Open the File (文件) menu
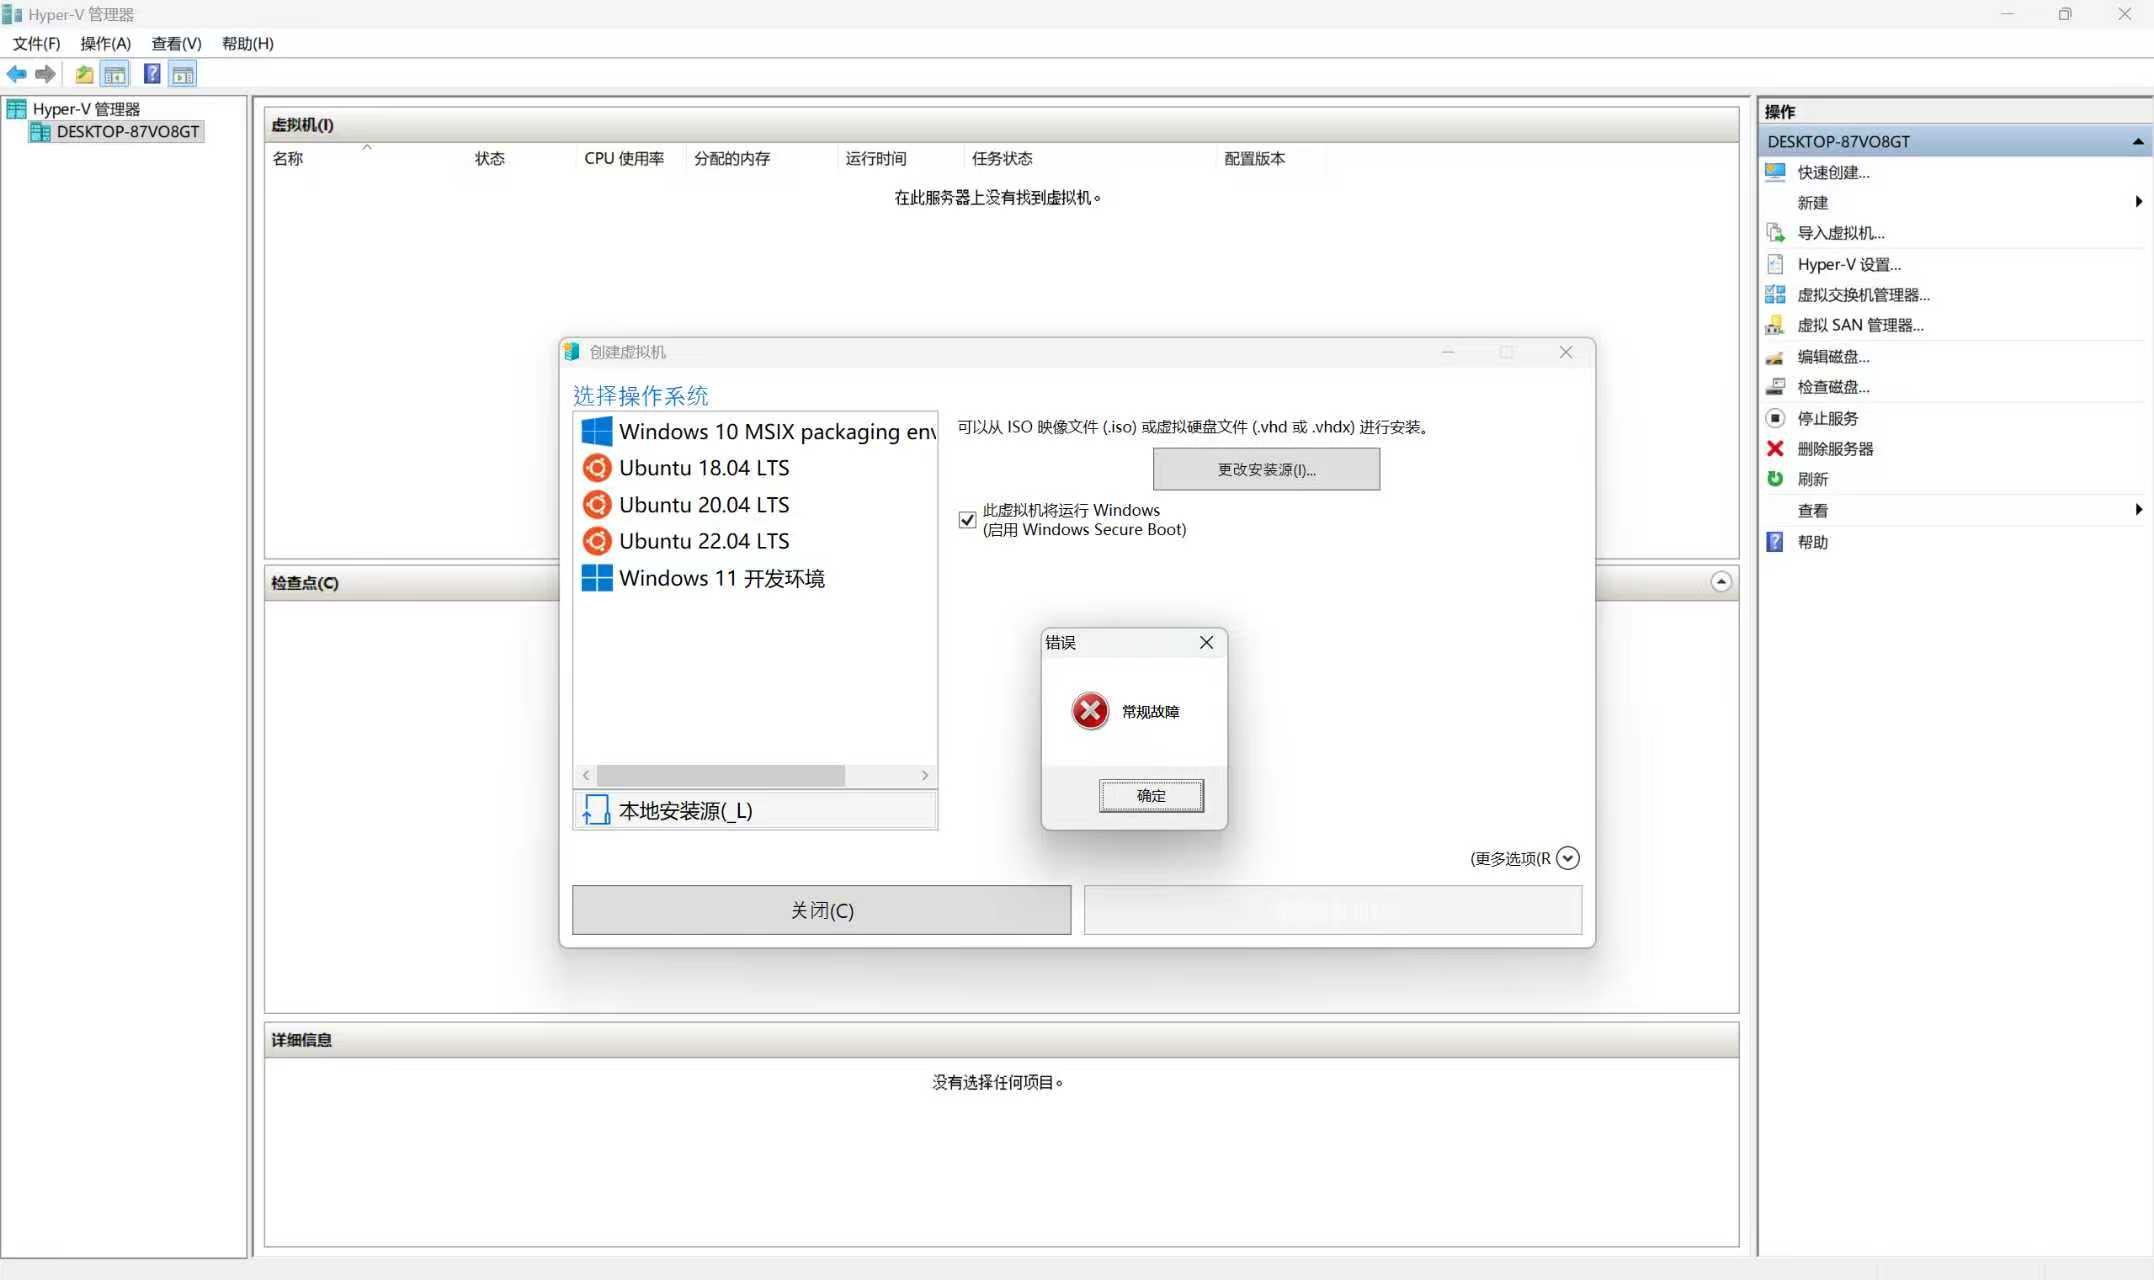This screenshot has height=1280, width=2154. pyautogui.click(x=36, y=43)
